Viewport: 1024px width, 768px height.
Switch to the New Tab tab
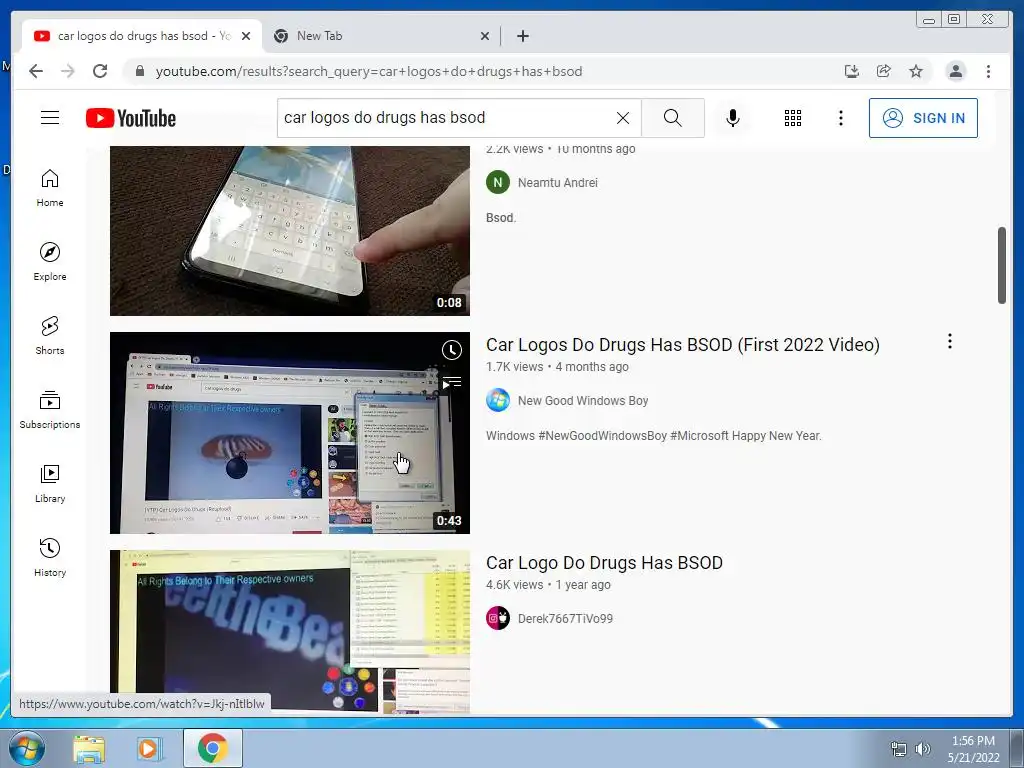tap(381, 36)
